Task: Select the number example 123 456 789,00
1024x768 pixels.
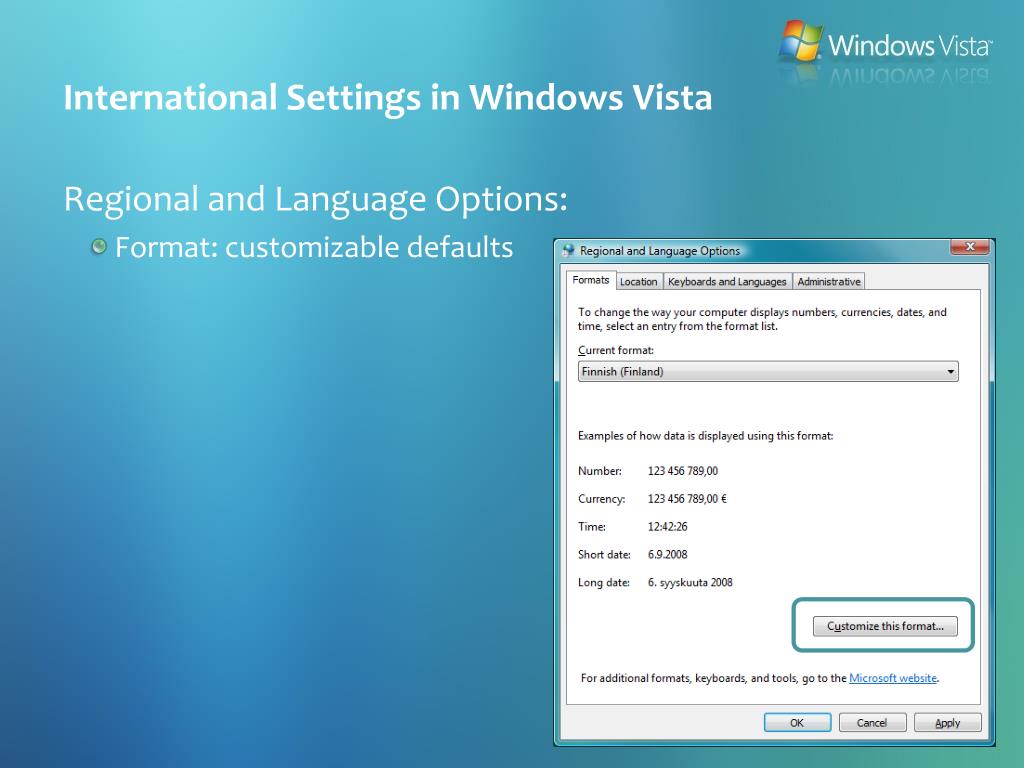Action: point(682,471)
